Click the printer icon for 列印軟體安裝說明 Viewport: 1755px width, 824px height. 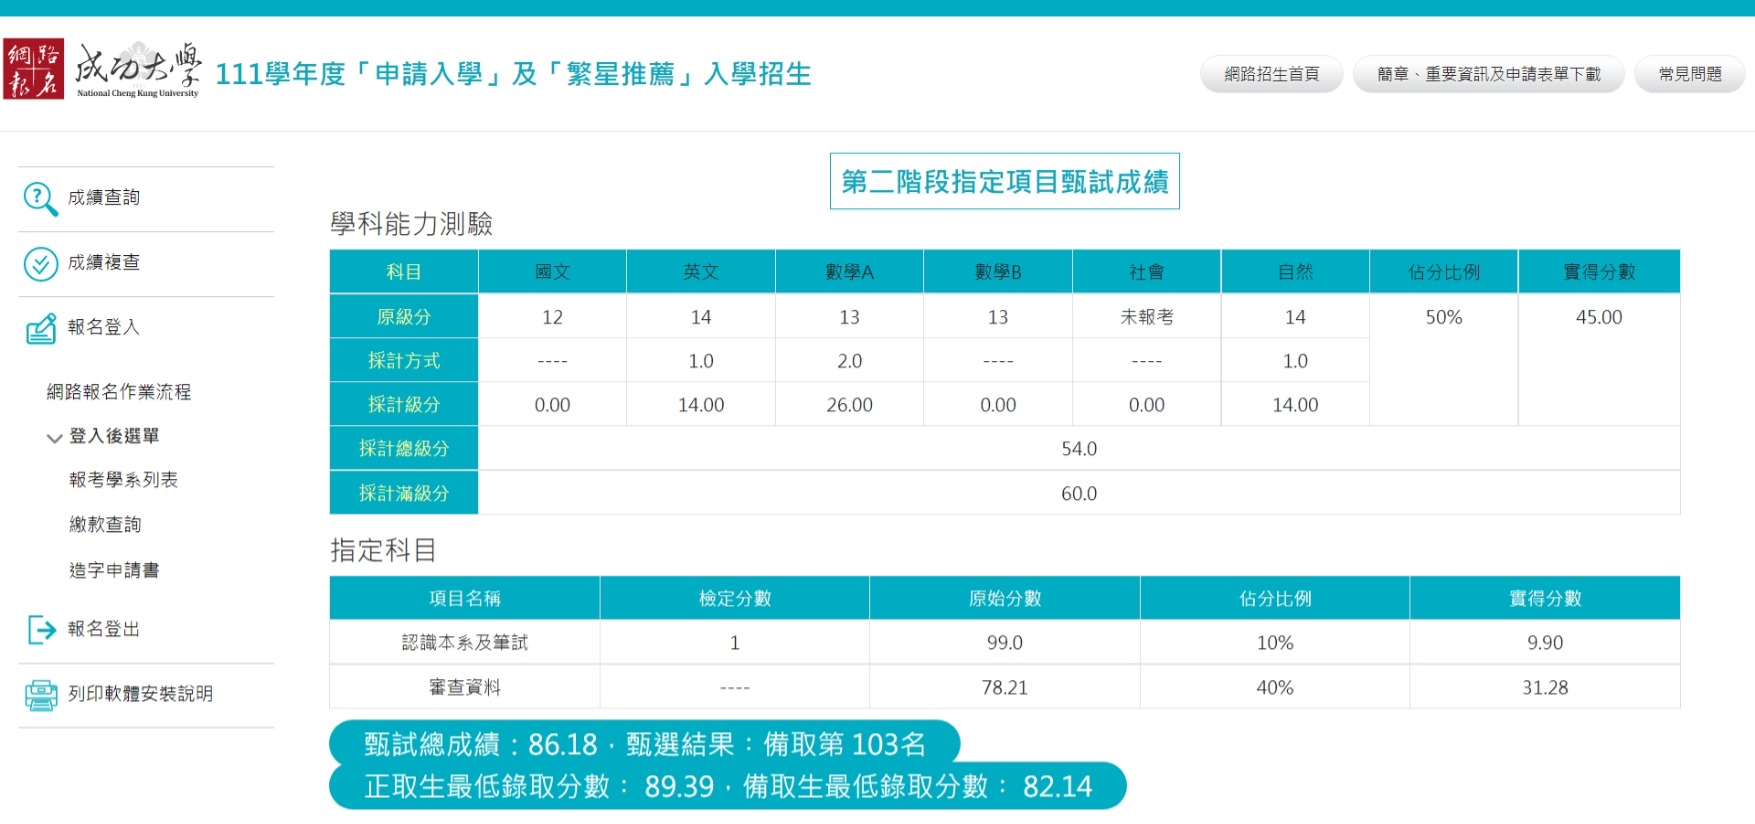[x=41, y=695]
